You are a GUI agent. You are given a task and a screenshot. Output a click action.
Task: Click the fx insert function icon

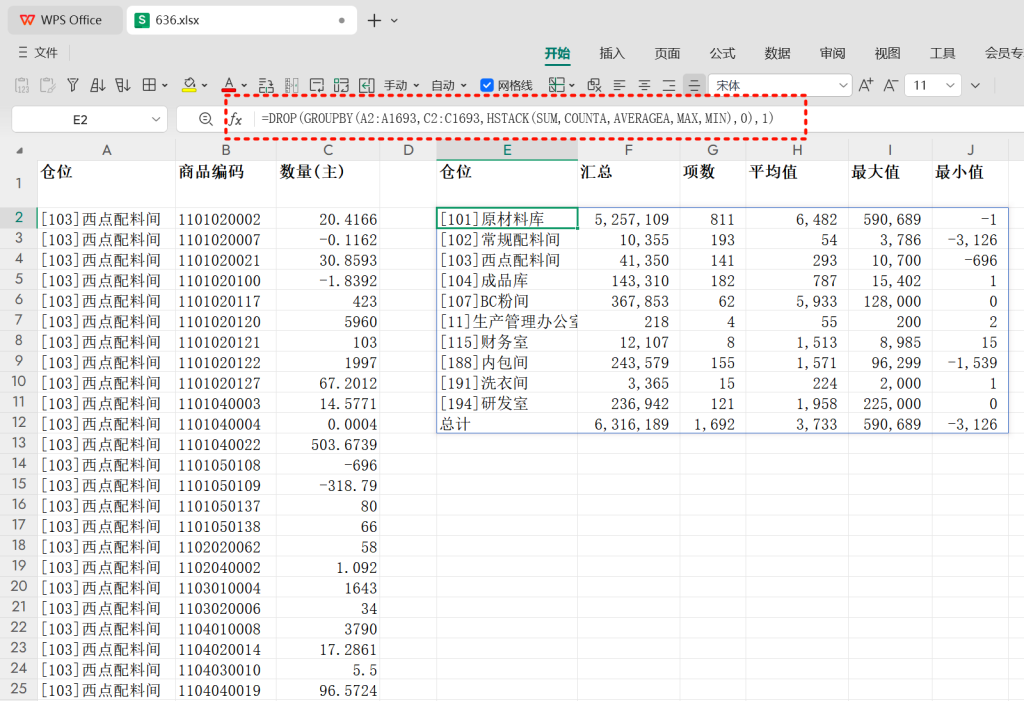coord(235,119)
